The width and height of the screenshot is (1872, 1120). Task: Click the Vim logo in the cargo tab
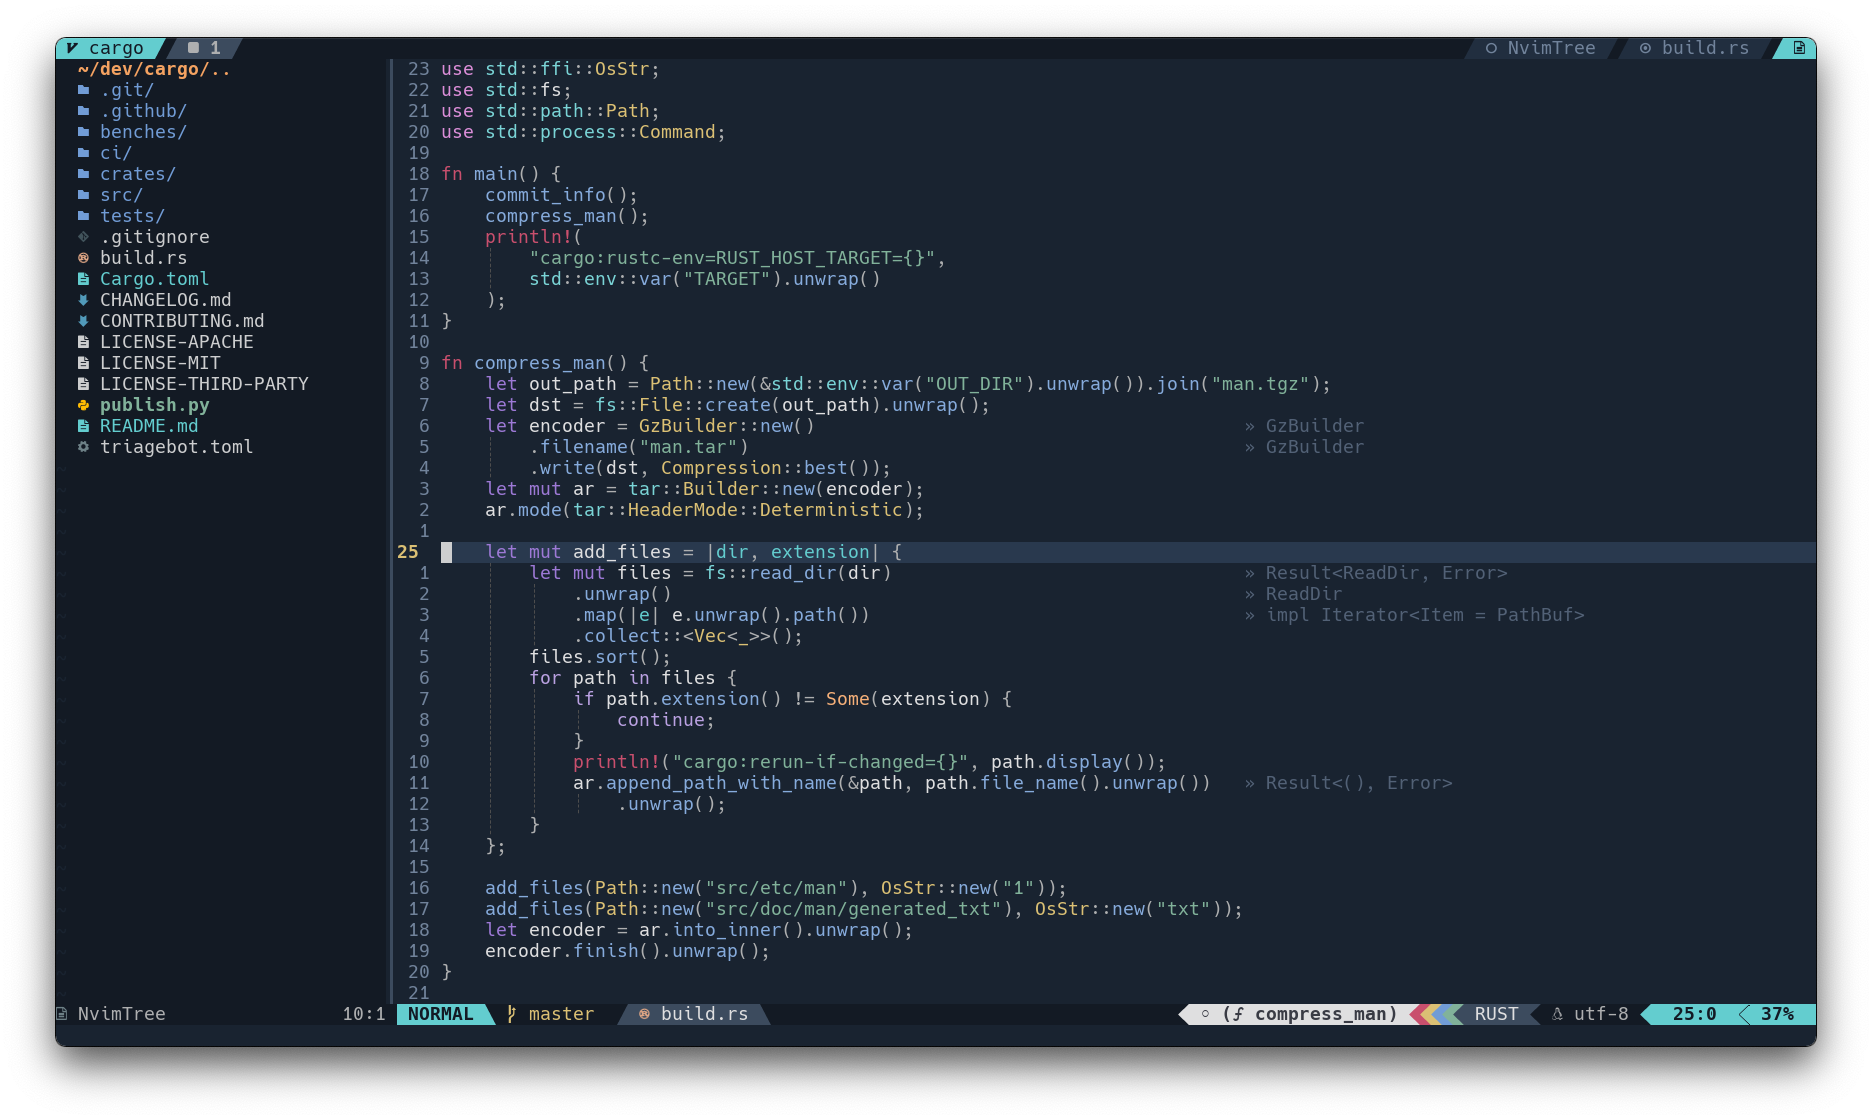point(70,47)
